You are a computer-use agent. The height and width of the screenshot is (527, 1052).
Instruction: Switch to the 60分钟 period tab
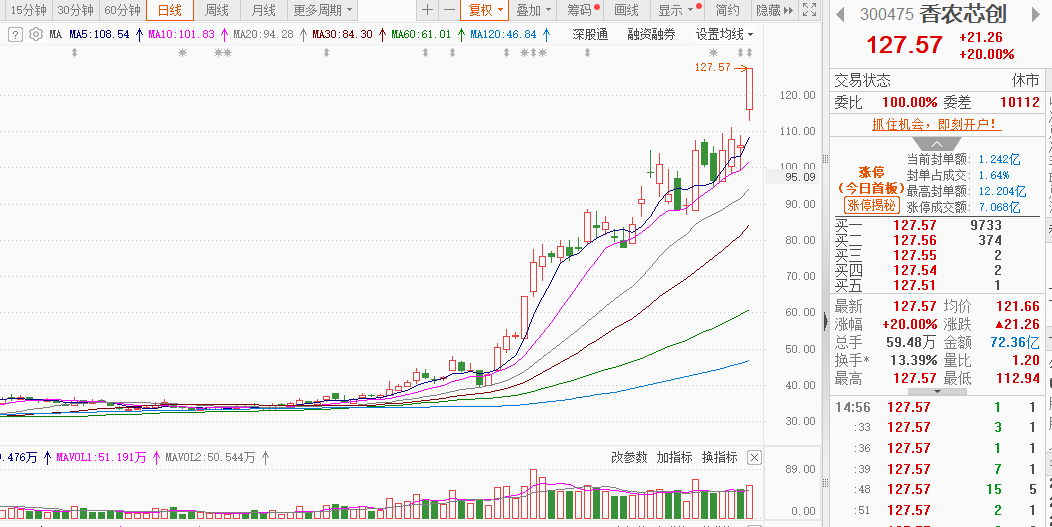tap(123, 10)
